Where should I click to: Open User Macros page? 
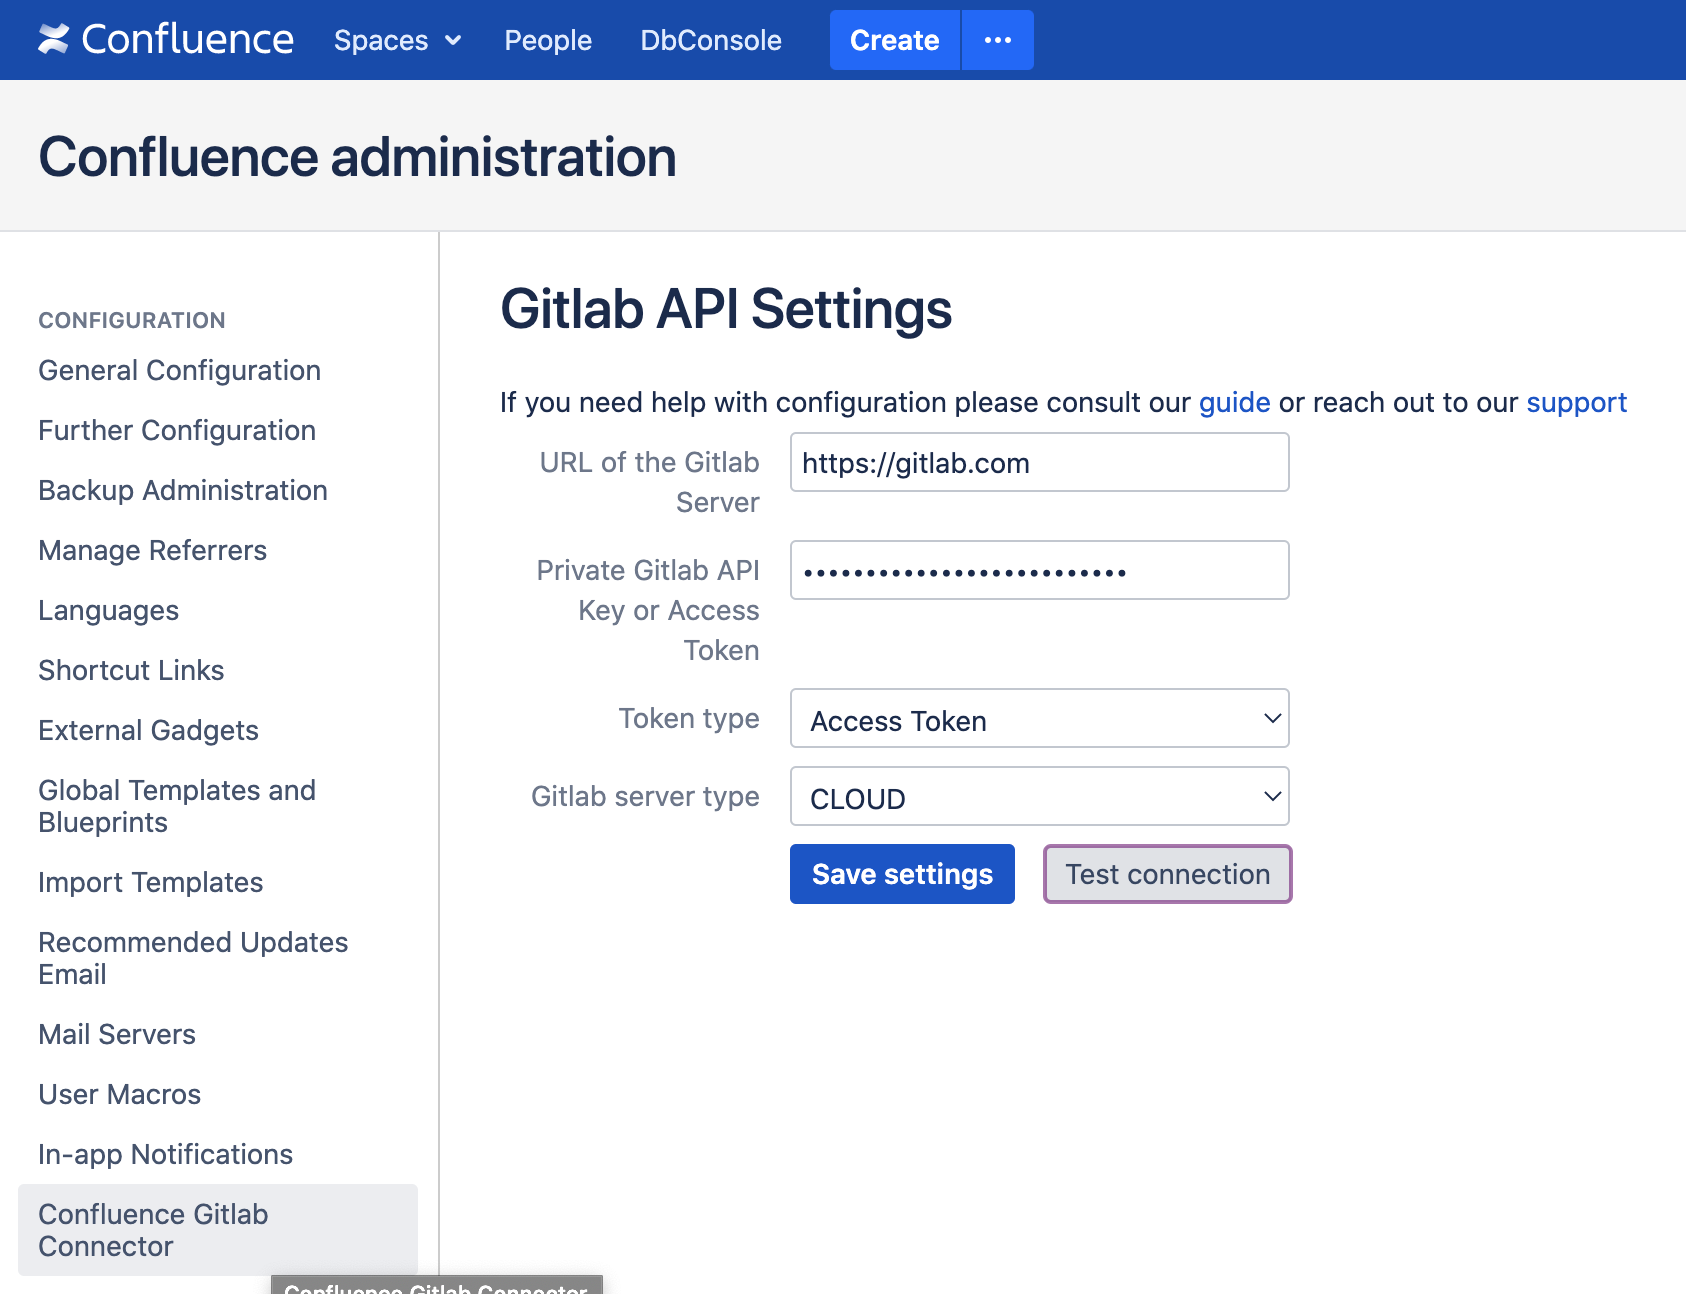(x=119, y=1094)
